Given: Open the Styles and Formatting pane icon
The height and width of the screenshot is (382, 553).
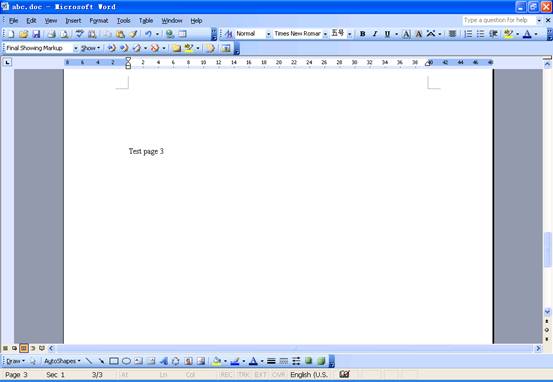Looking at the screenshot, I should 228,34.
